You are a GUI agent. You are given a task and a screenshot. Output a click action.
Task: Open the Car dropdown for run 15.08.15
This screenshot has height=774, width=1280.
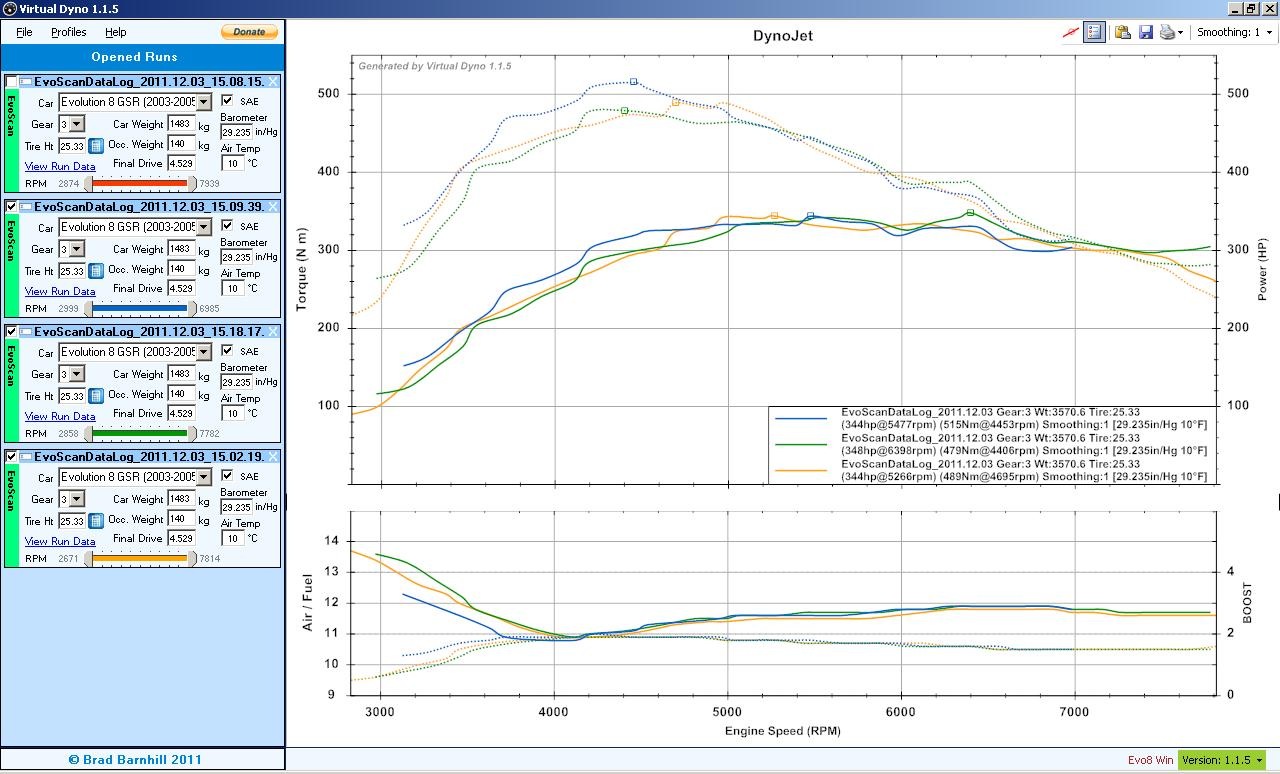coord(204,102)
